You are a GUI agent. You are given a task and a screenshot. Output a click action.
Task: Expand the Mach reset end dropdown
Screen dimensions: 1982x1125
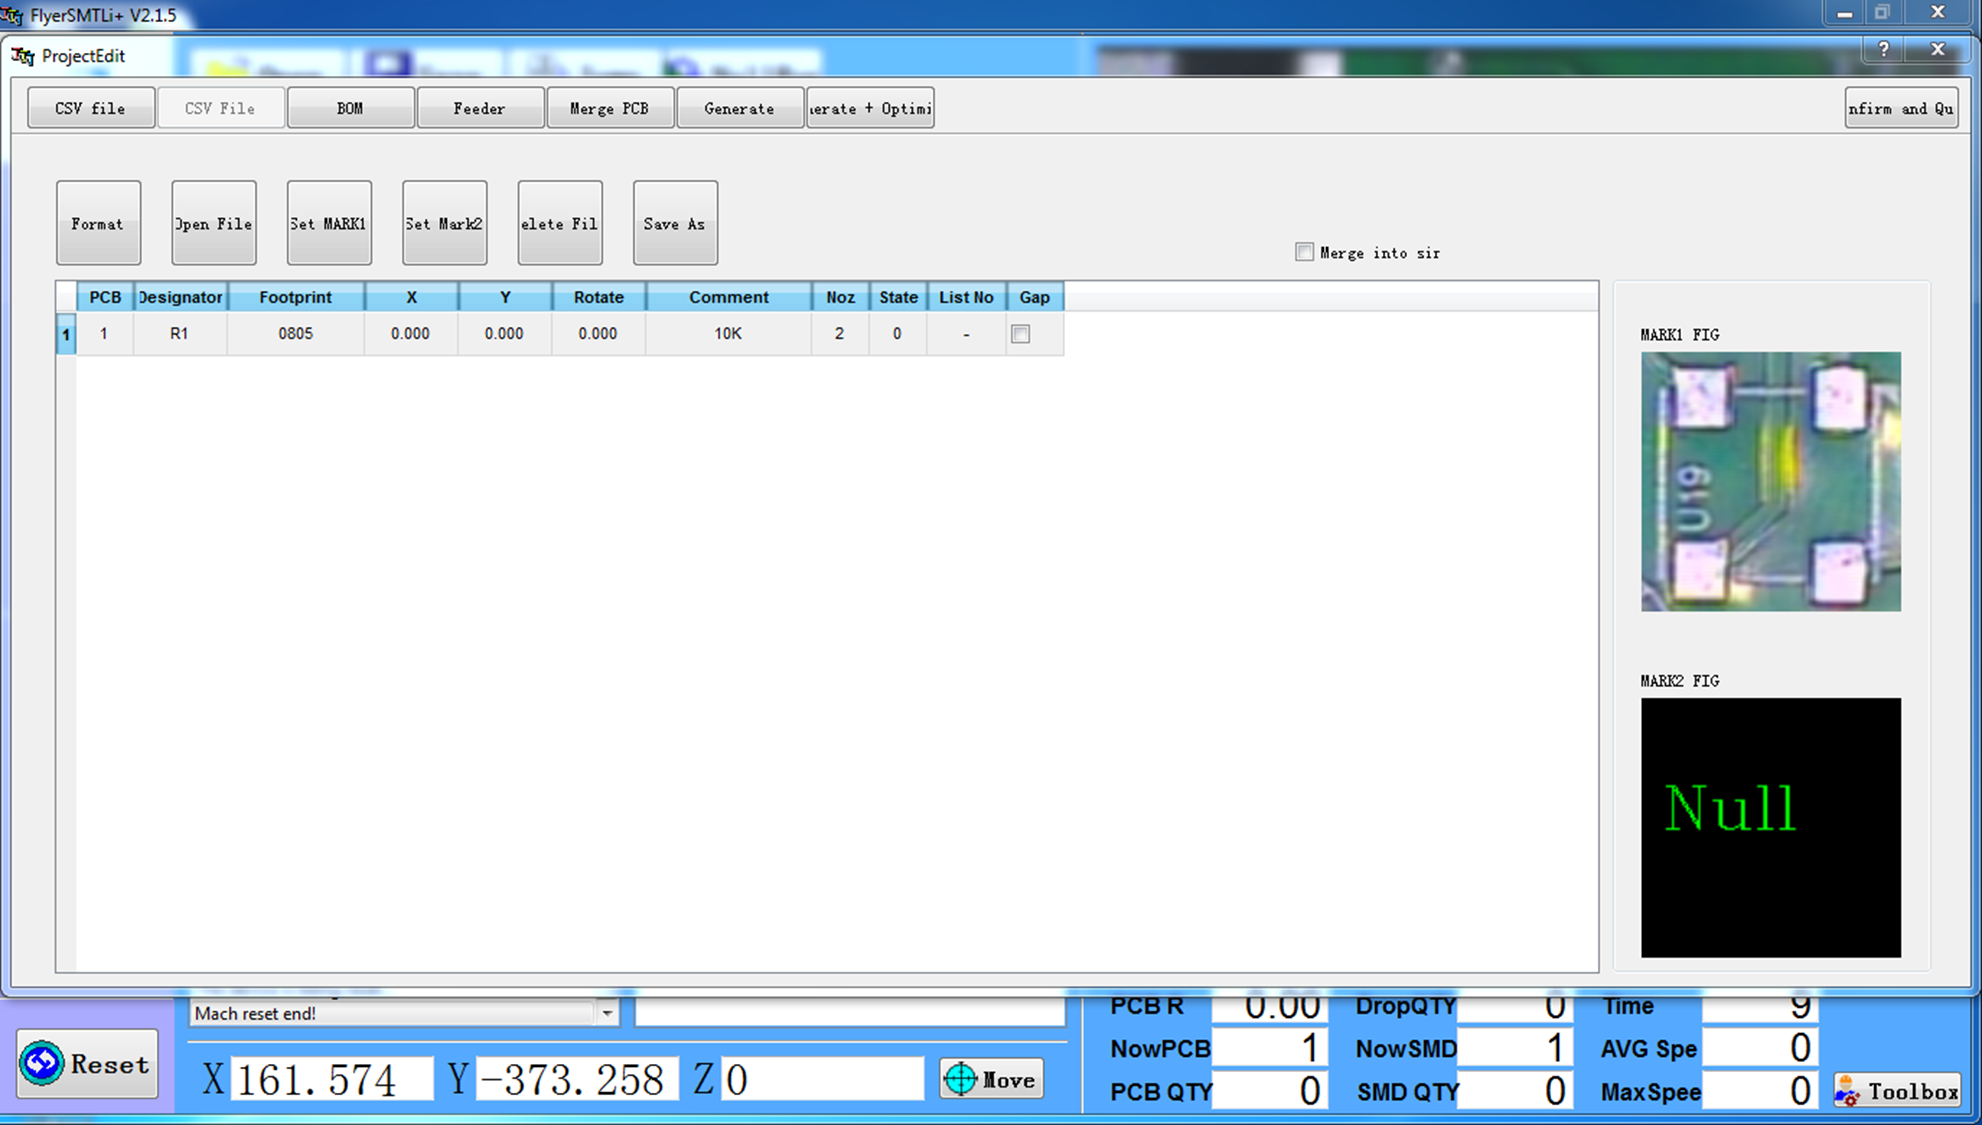pyautogui.click(x=606, y=1013)
